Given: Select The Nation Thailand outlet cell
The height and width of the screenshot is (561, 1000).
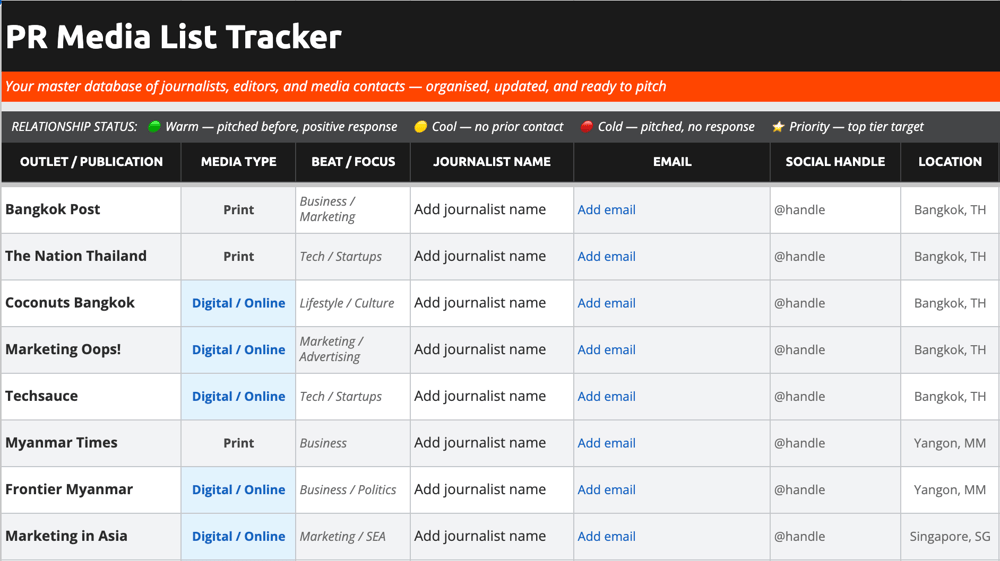Looking at the screenshot, I should click(91, 256).
